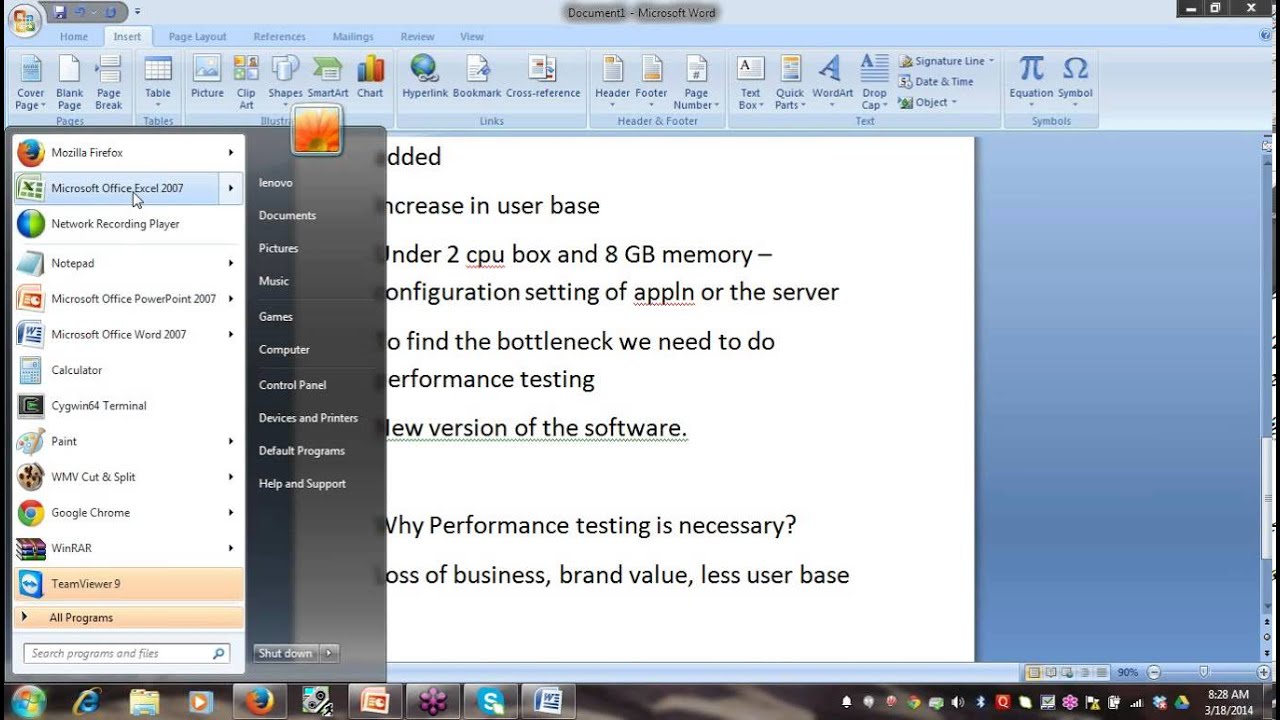Open Documents from Start menu
Viewport: 1280px width, 720px height.
(x=287, y=215)
